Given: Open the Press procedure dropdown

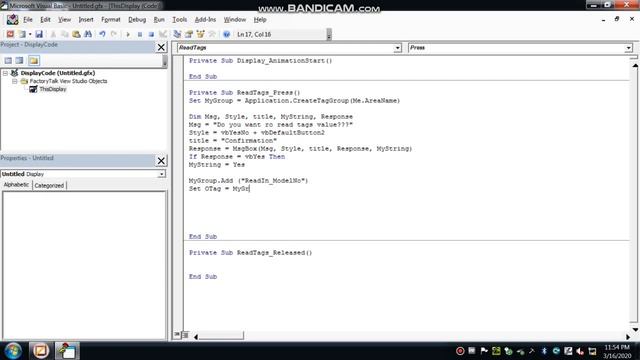Looking at the screenshot, I should pyautogui.click(x=628, y=48).
